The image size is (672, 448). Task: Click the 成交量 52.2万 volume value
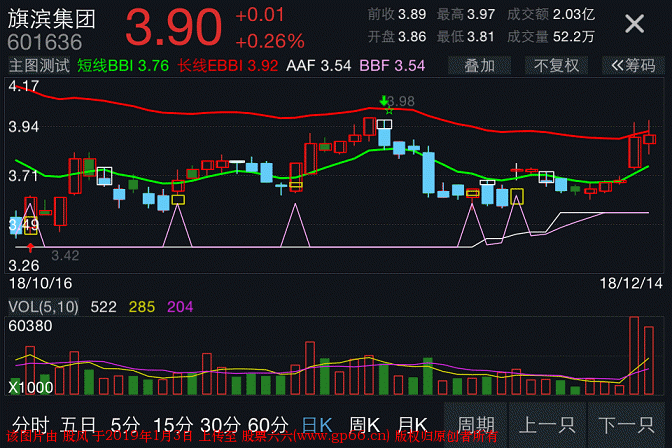pos(551,37)
